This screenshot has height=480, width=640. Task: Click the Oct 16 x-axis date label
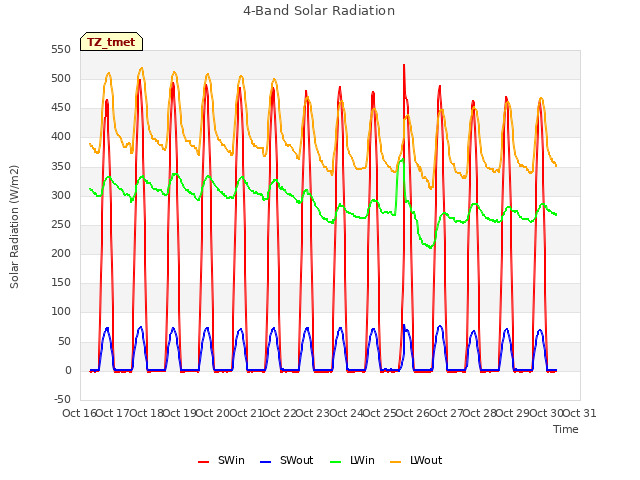click(x=79, y=413)
